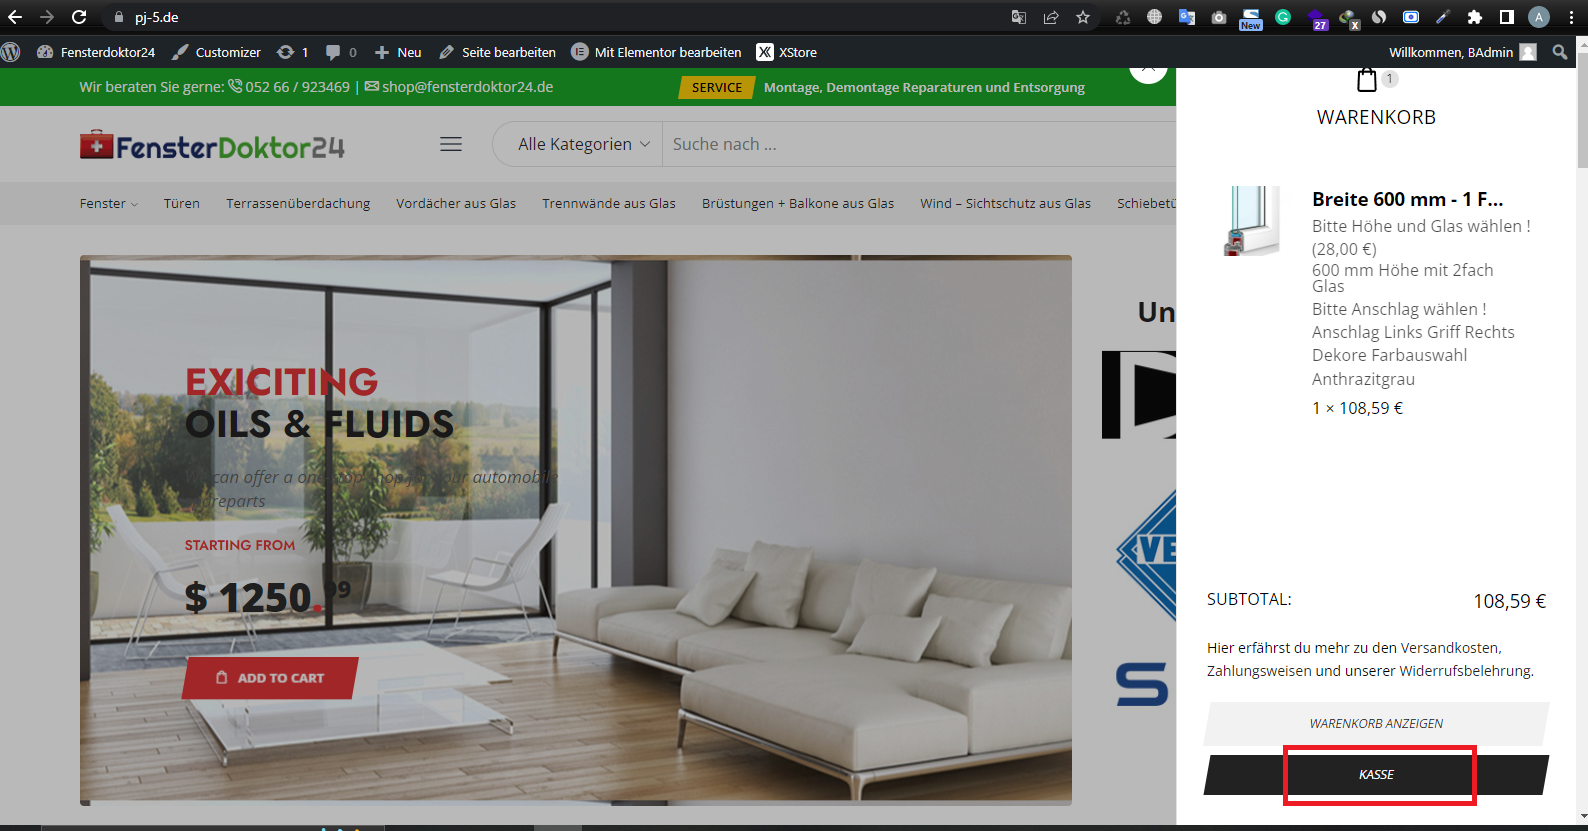Share this page icon in address bar

pyautogui.click(x=1051, y=17)
